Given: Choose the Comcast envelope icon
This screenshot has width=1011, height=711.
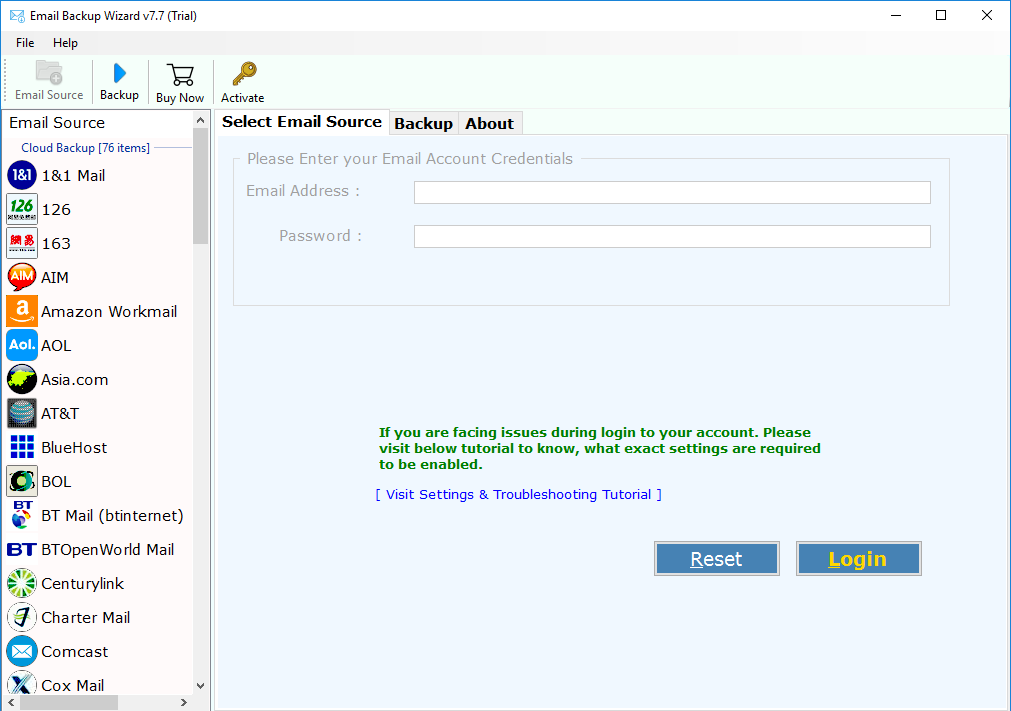Looking at the screenshot, I should 22,652.
